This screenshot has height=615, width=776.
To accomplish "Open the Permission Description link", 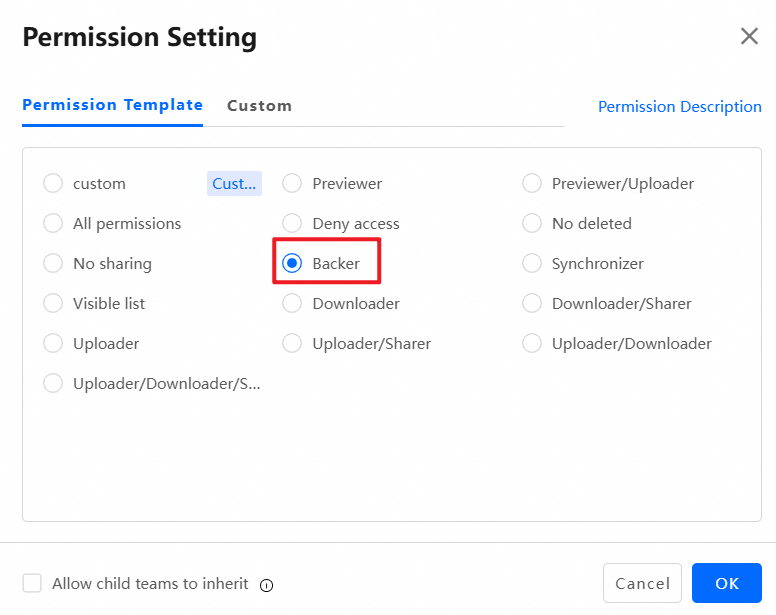I will click(x=679, y=106).
